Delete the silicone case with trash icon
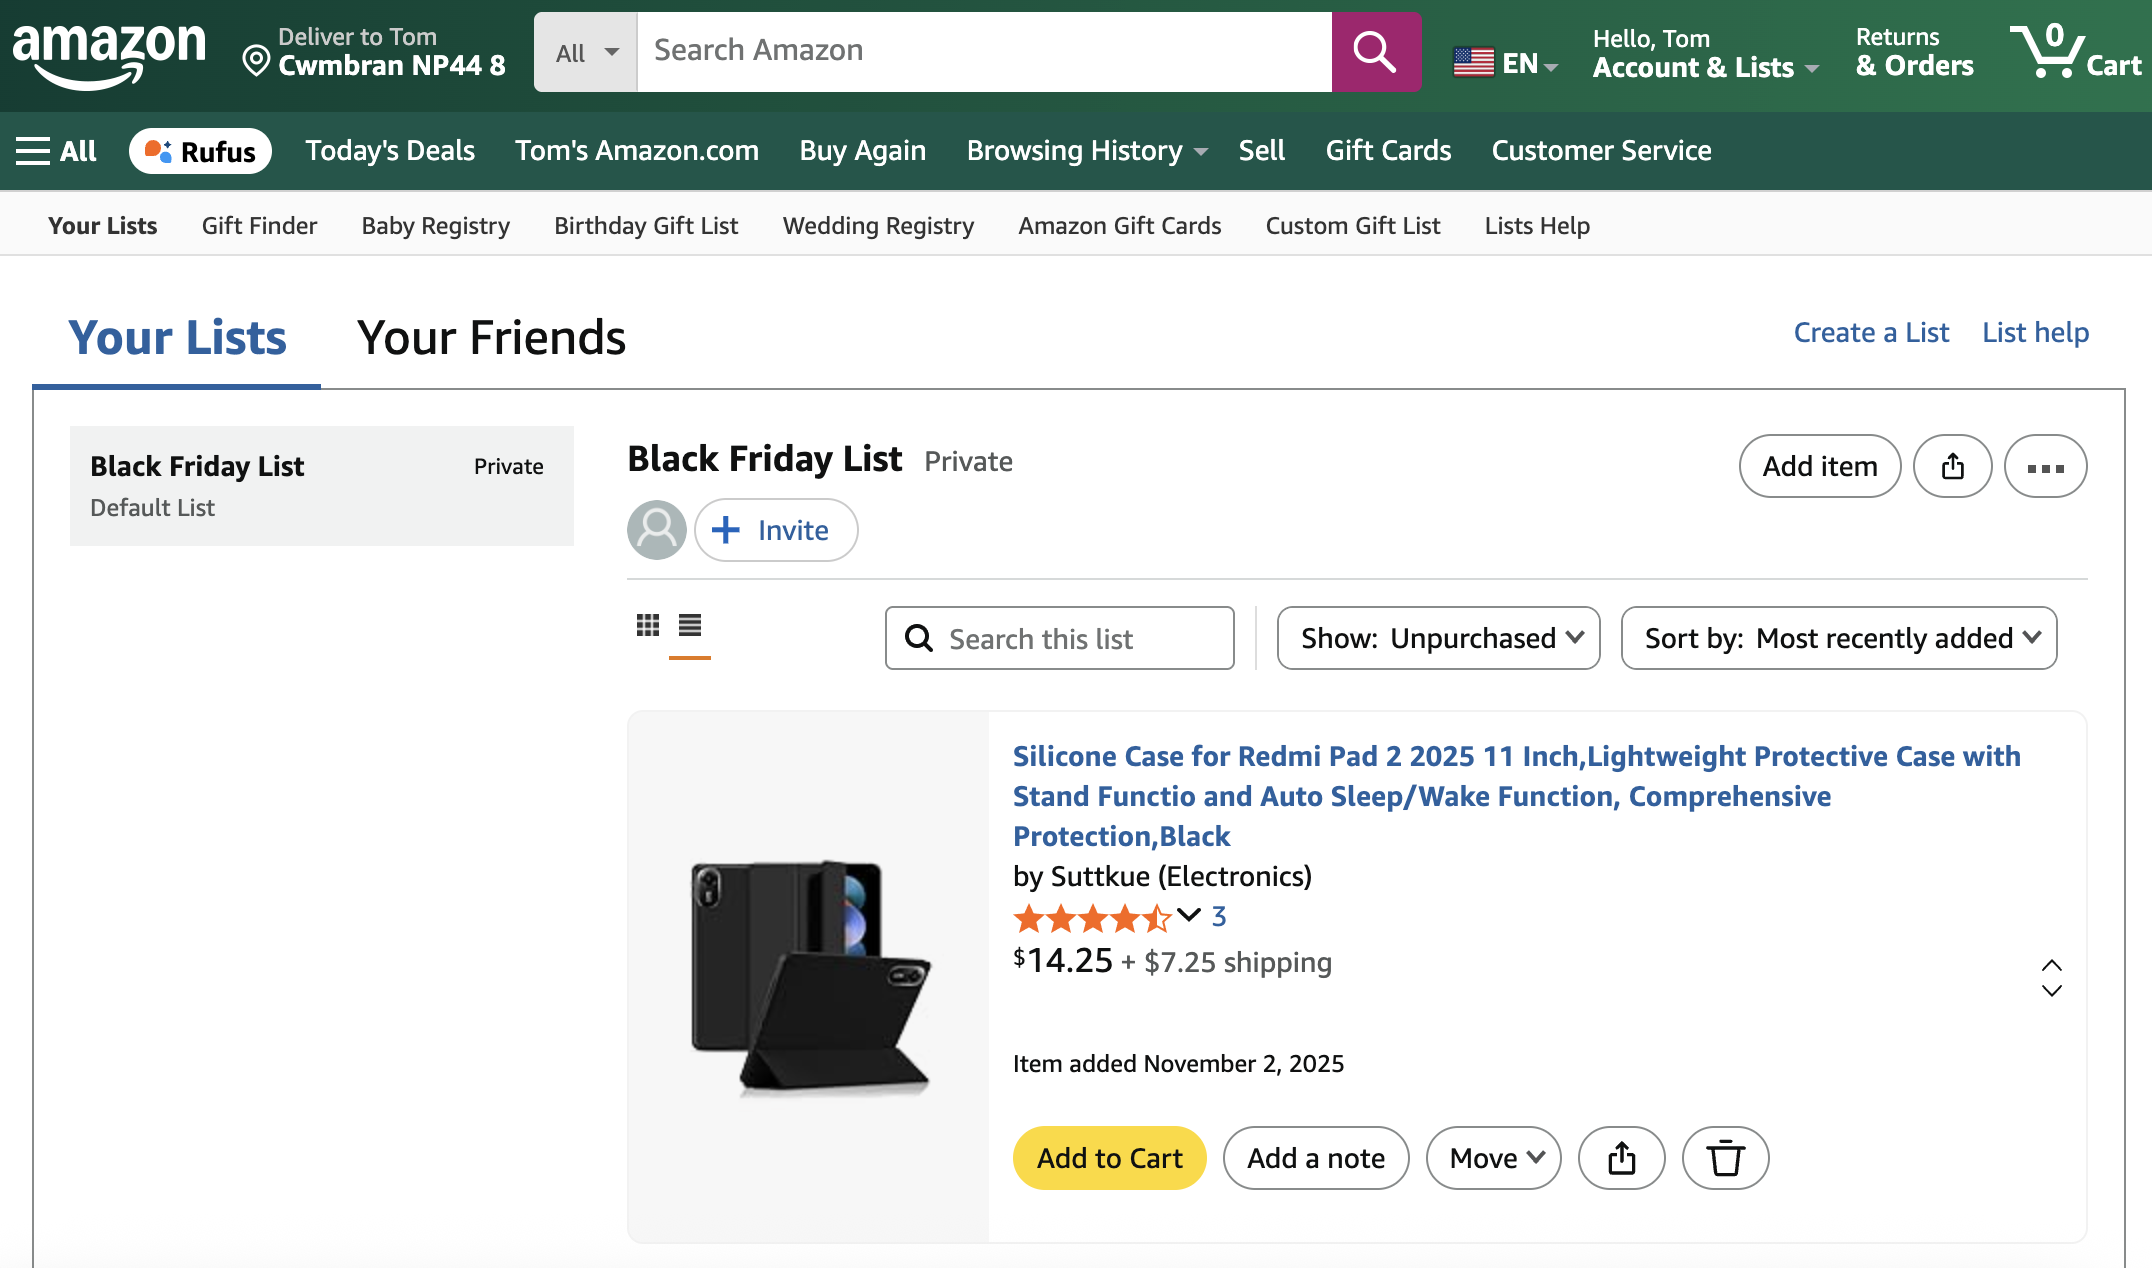The width and height of the screenshot is (2152, 1268). coord(1725,1158)
